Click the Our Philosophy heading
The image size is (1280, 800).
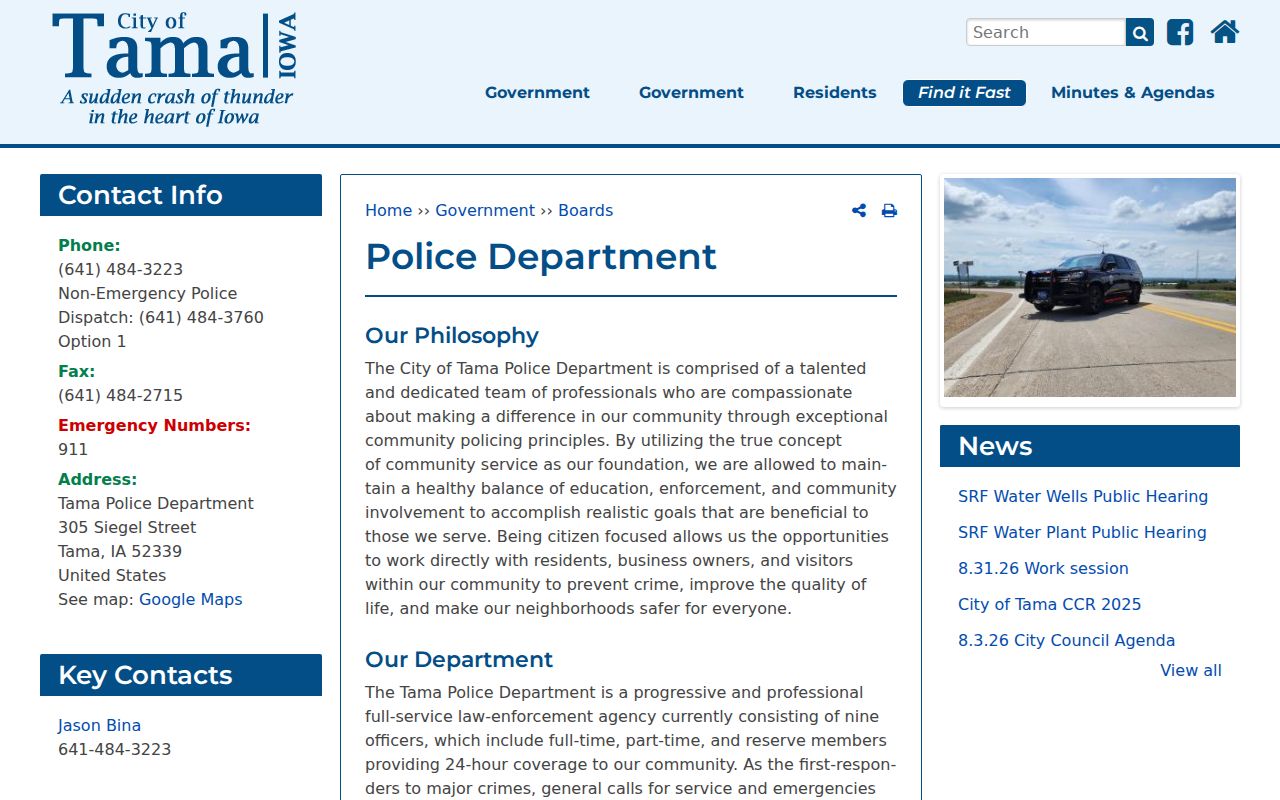click(x=452, y=335)
